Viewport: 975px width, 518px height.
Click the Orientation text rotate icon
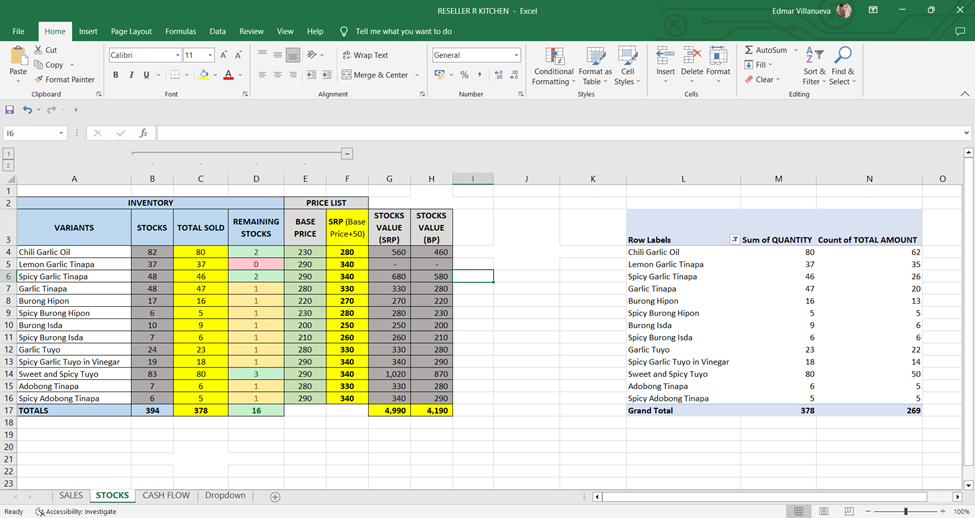tap(312, 55)
